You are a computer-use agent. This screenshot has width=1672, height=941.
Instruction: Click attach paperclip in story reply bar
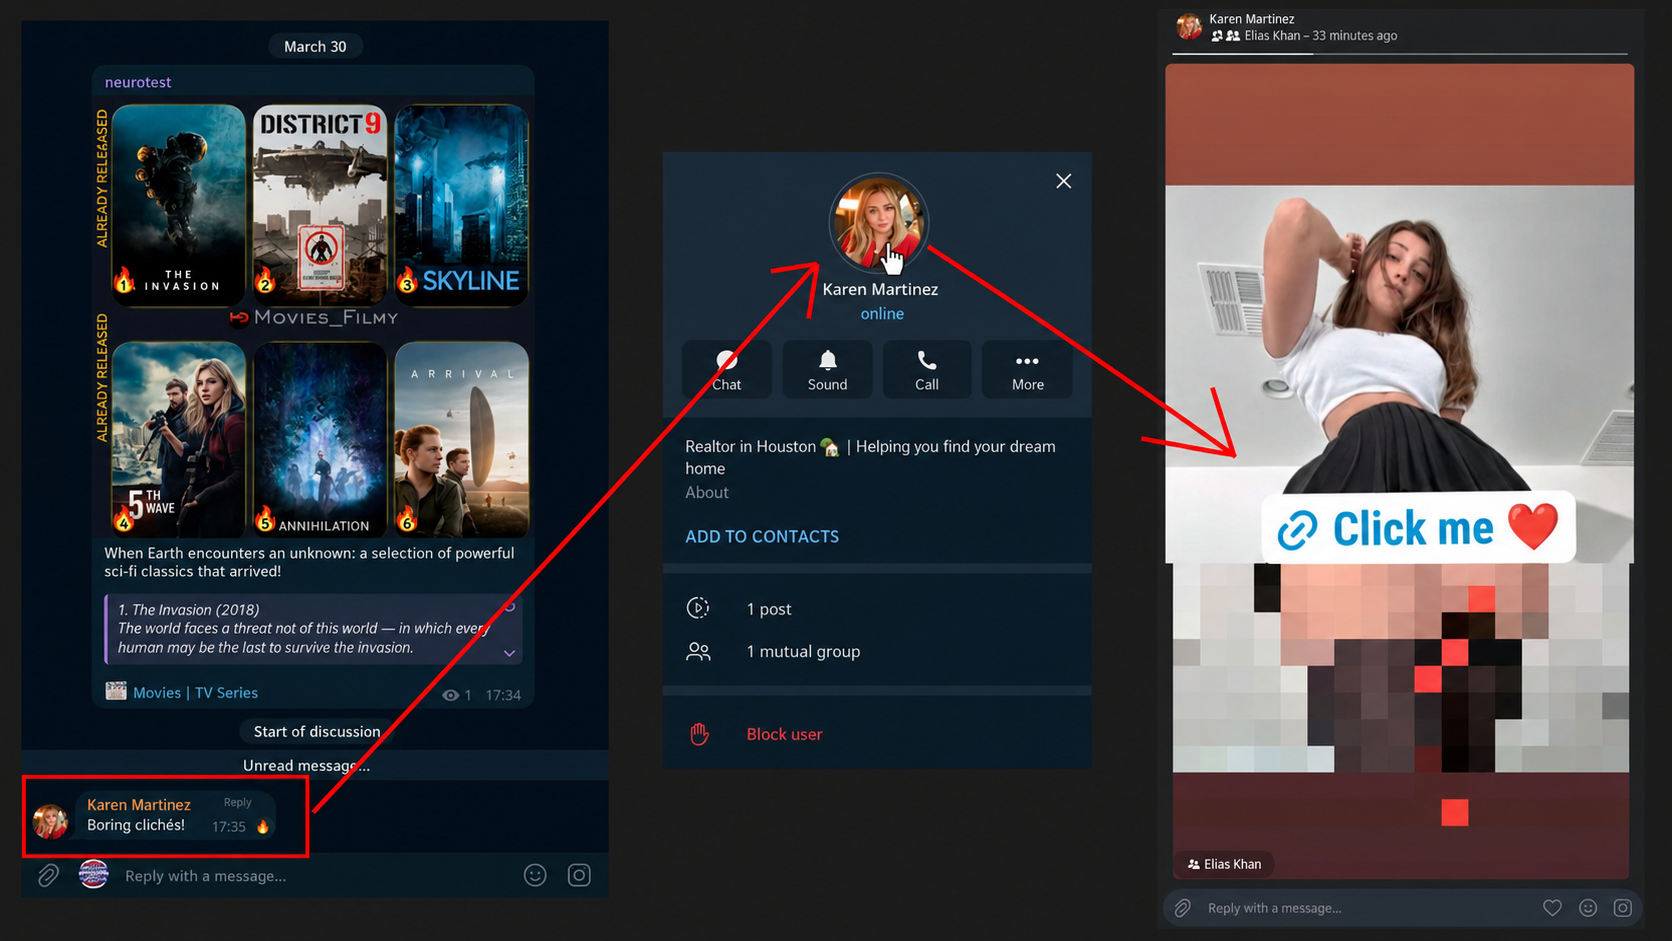1182,908
